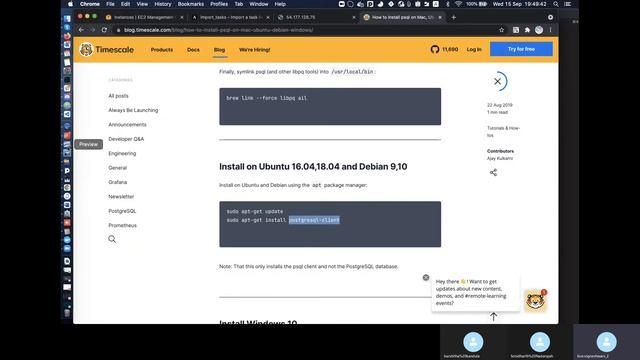Open the Chrome File menu
Screen dimensions: 640x360
coord(110,4)
